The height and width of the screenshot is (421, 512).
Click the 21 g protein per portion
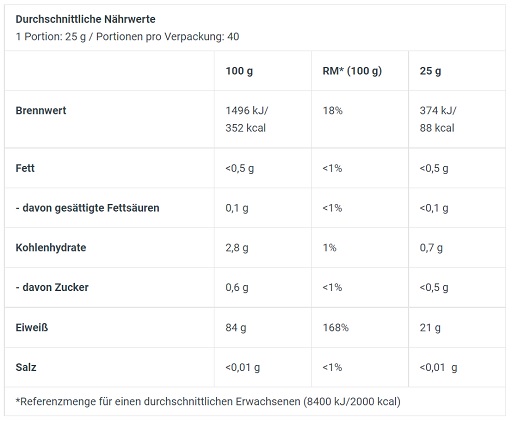click(430, 328)
